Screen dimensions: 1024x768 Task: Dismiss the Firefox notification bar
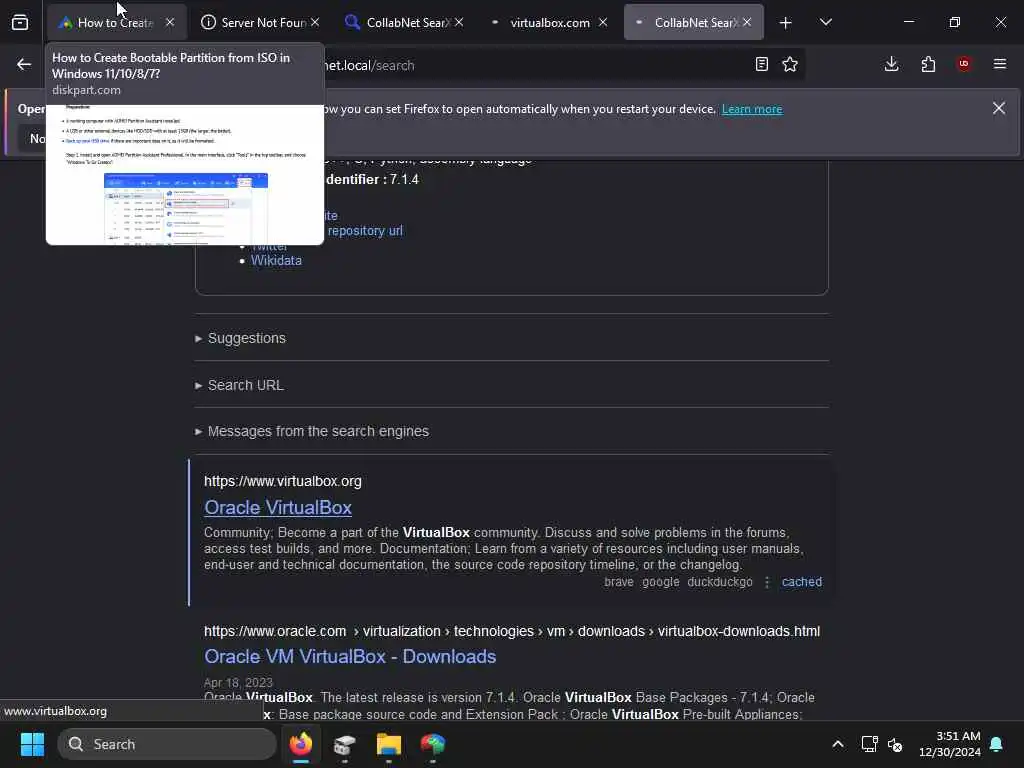pos(999,108)
